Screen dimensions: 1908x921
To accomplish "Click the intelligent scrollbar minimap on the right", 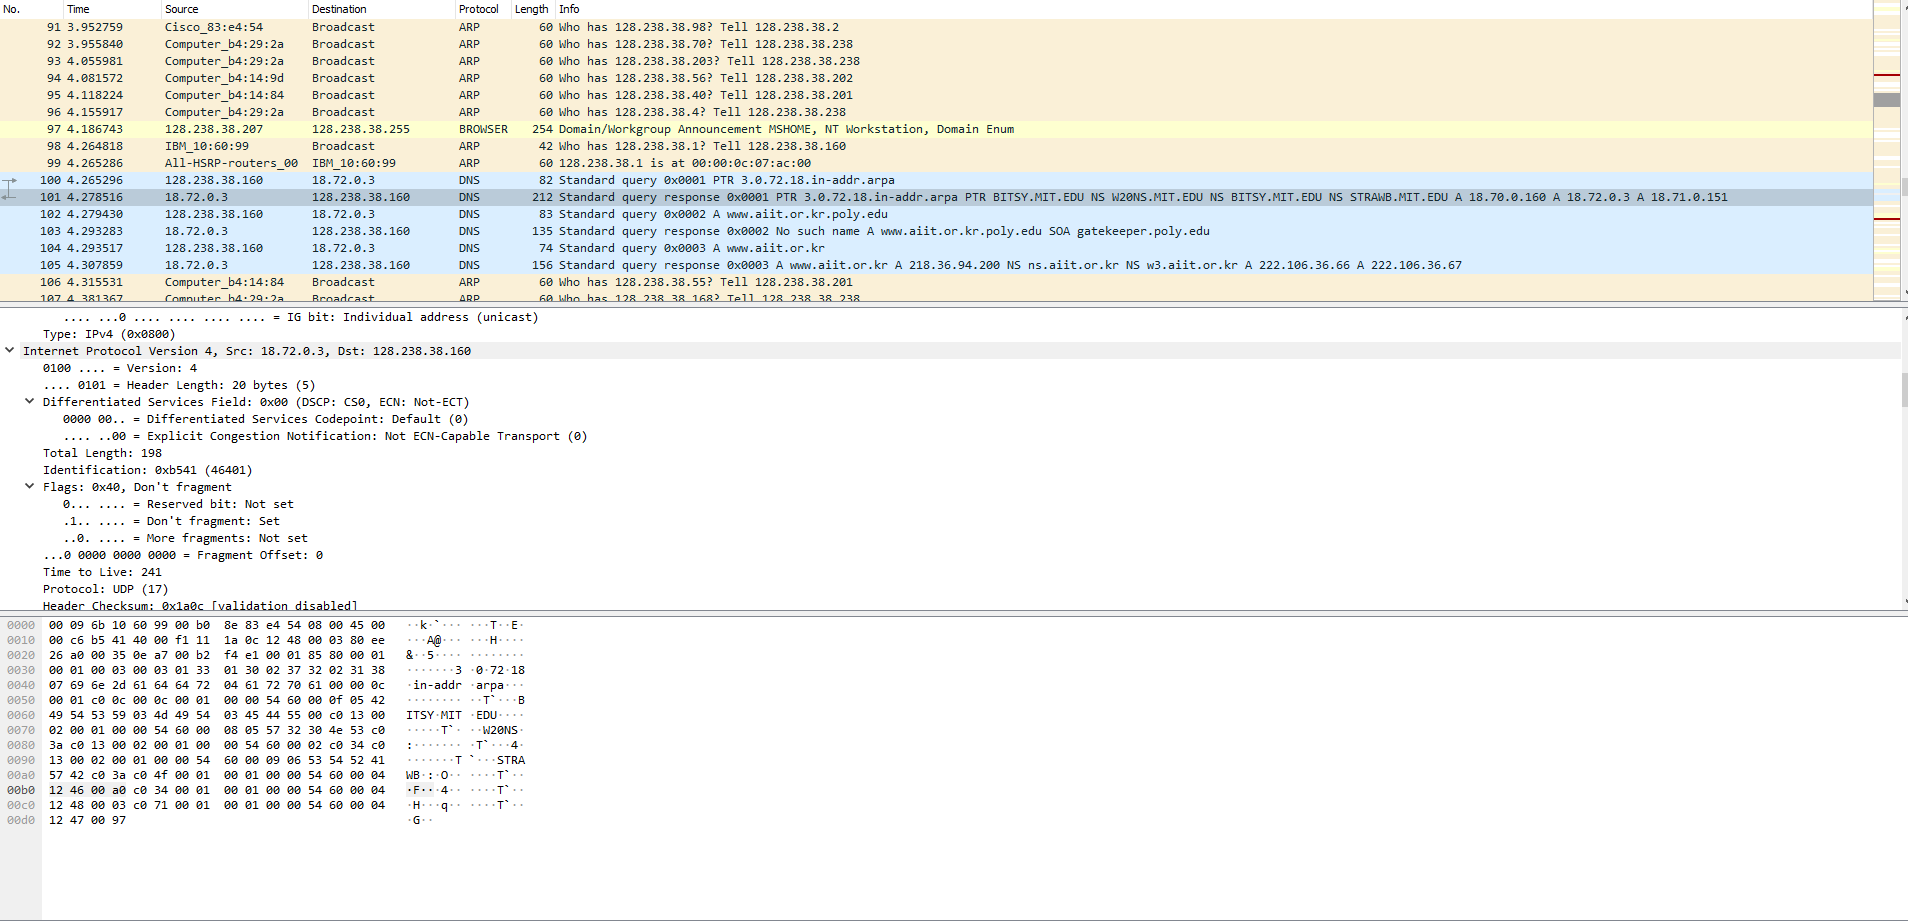I will (1888, 150).
